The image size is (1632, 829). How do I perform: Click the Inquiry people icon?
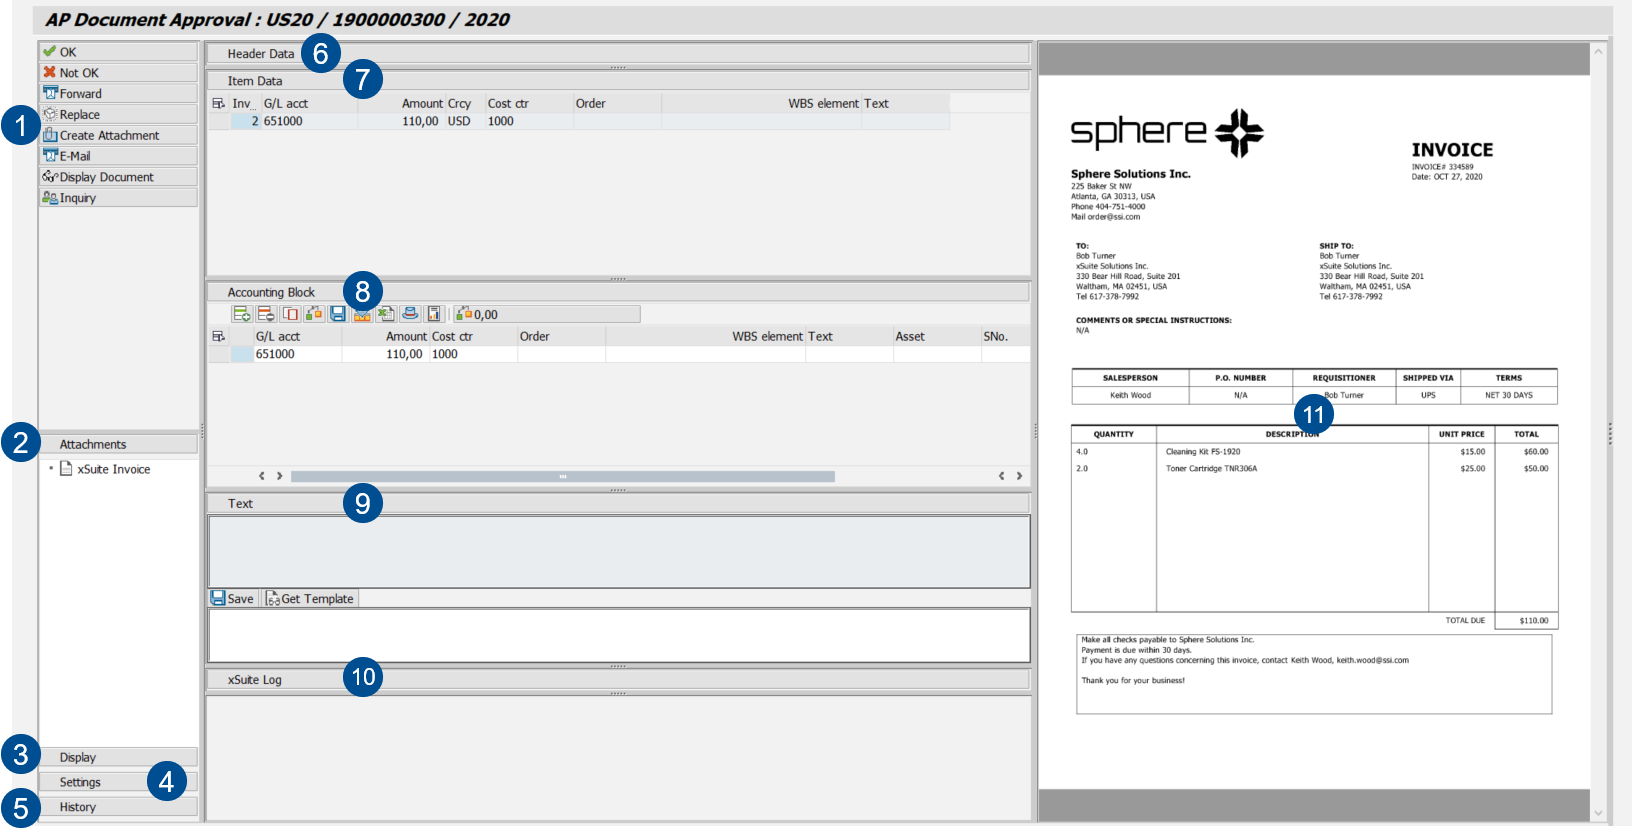[50, 198]
